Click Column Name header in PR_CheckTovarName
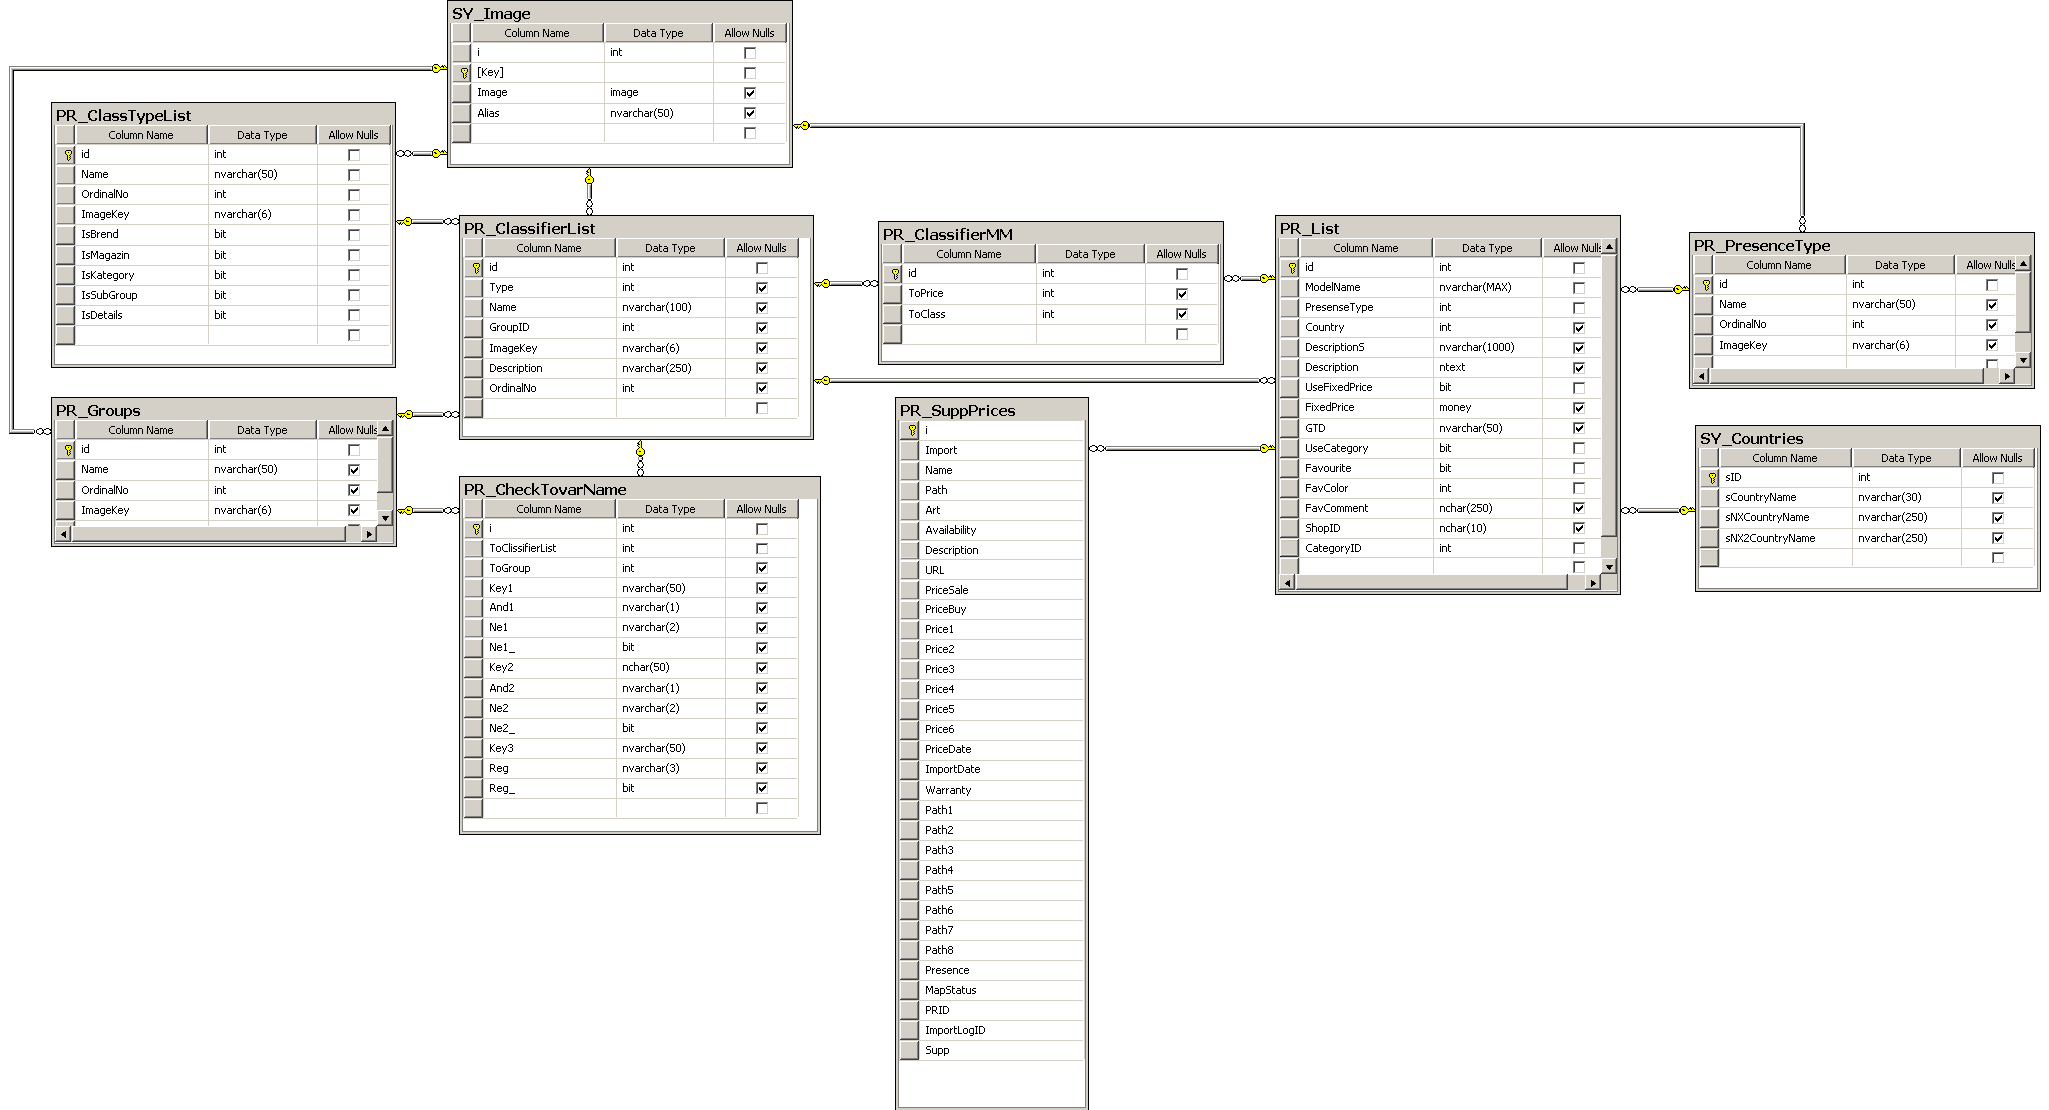 coord(548,509)
